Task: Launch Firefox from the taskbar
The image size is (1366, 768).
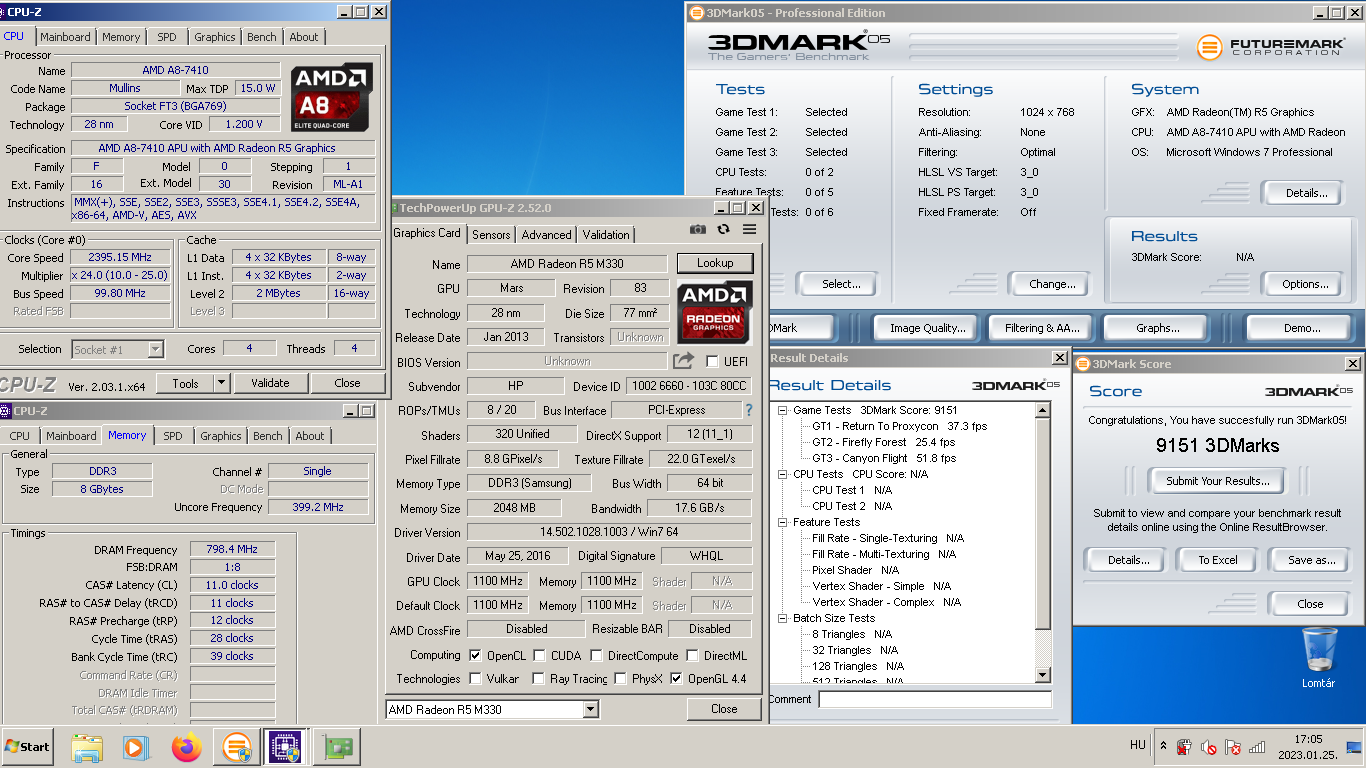Action: tap(186, 747)
